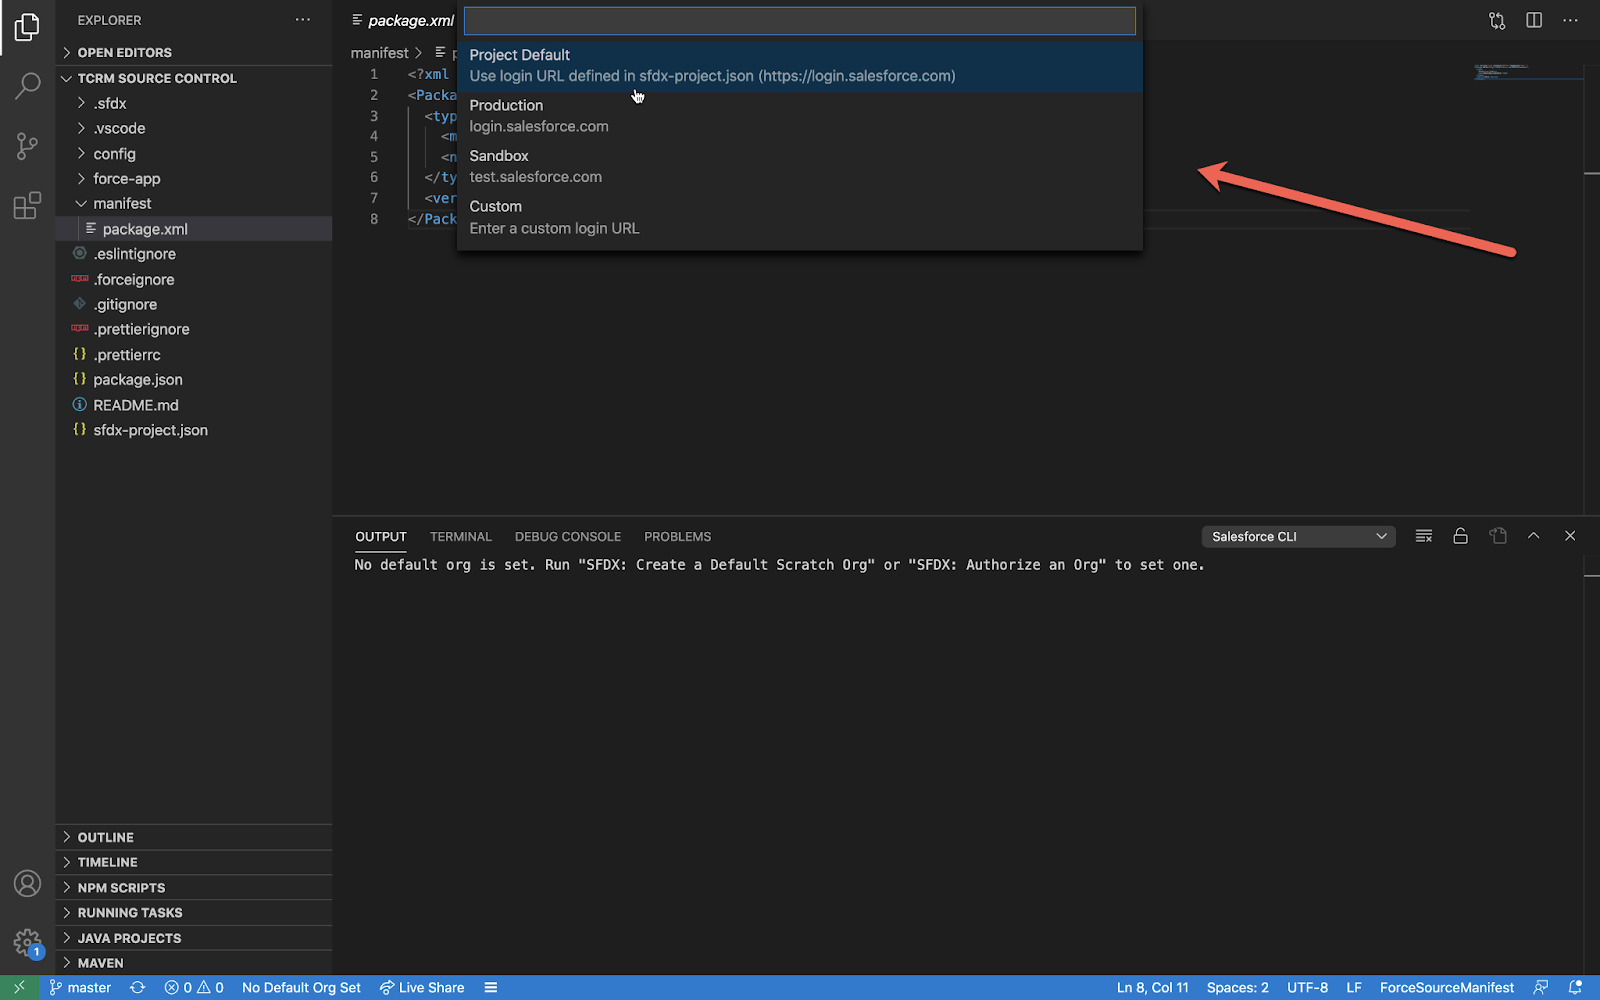Expand the Open Editors section
This screenshot has height=1000, width=1600.
pyautogui.click(x=194, y=52)
